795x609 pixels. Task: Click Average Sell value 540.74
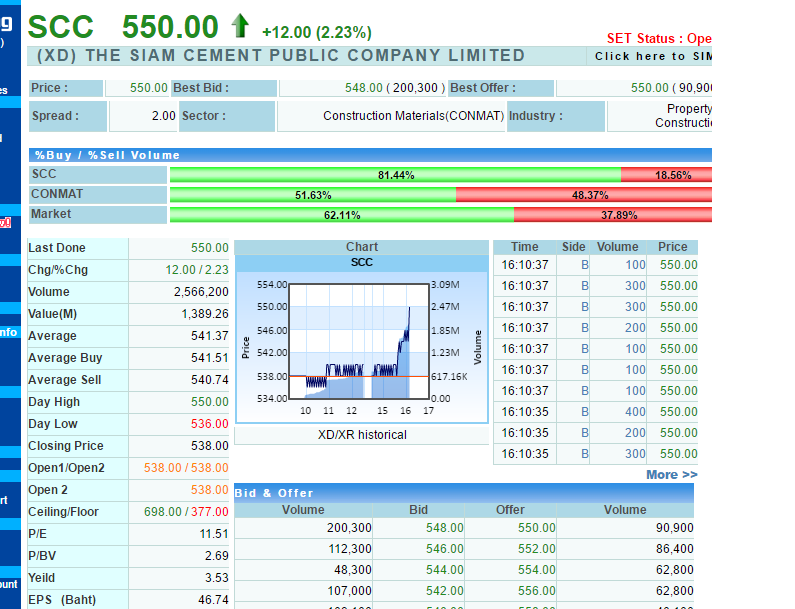[210, 380]
